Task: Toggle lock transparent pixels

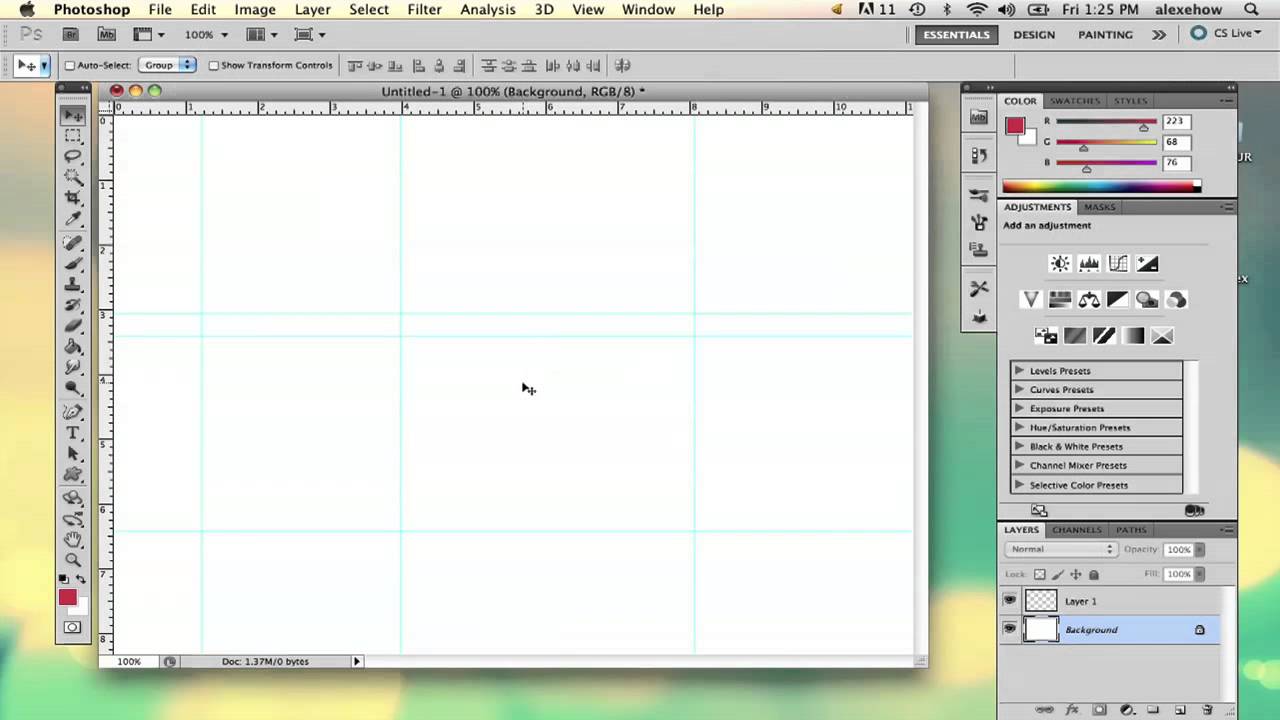Action: (x=1039, y=575)
